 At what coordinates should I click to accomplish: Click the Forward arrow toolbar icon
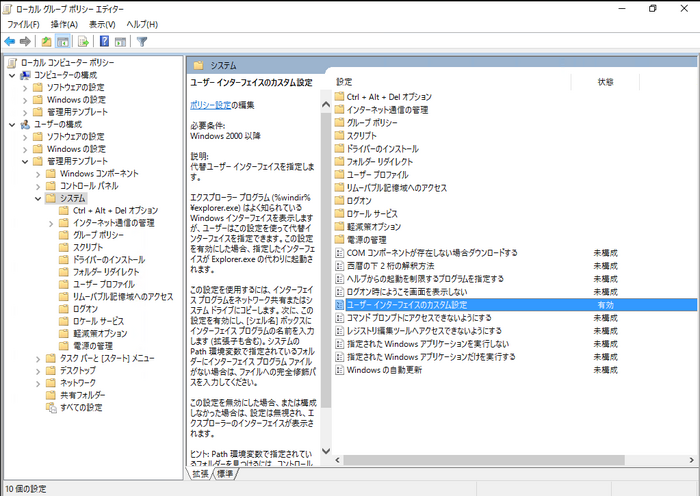tap(25, 42)
